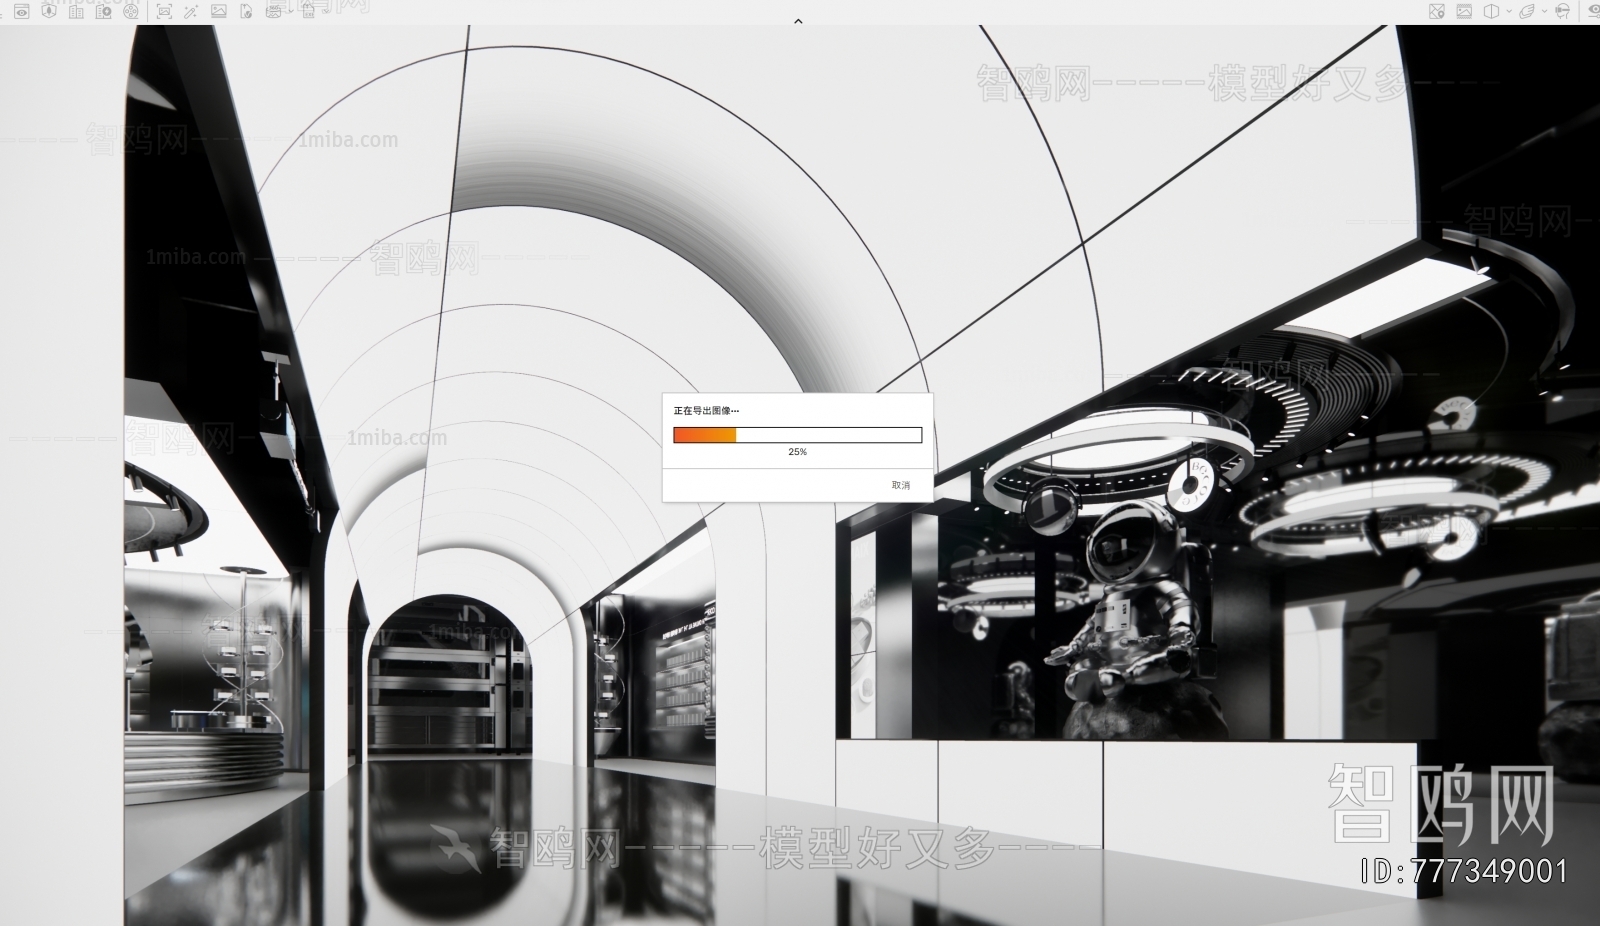Click the file sync check icon
Screen dimensions: 1600x926
click(x=246, y=12)
